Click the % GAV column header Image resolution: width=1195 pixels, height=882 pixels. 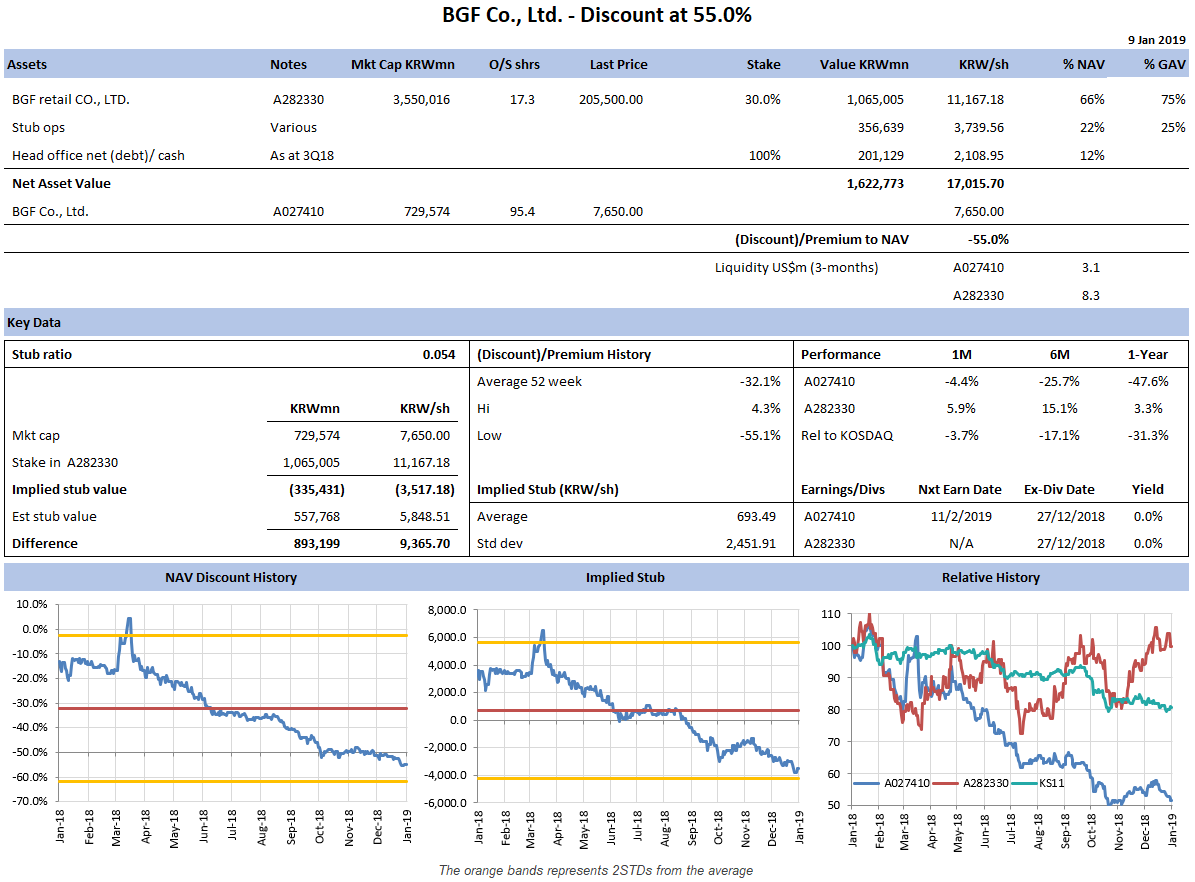(x=1164, y=64)
